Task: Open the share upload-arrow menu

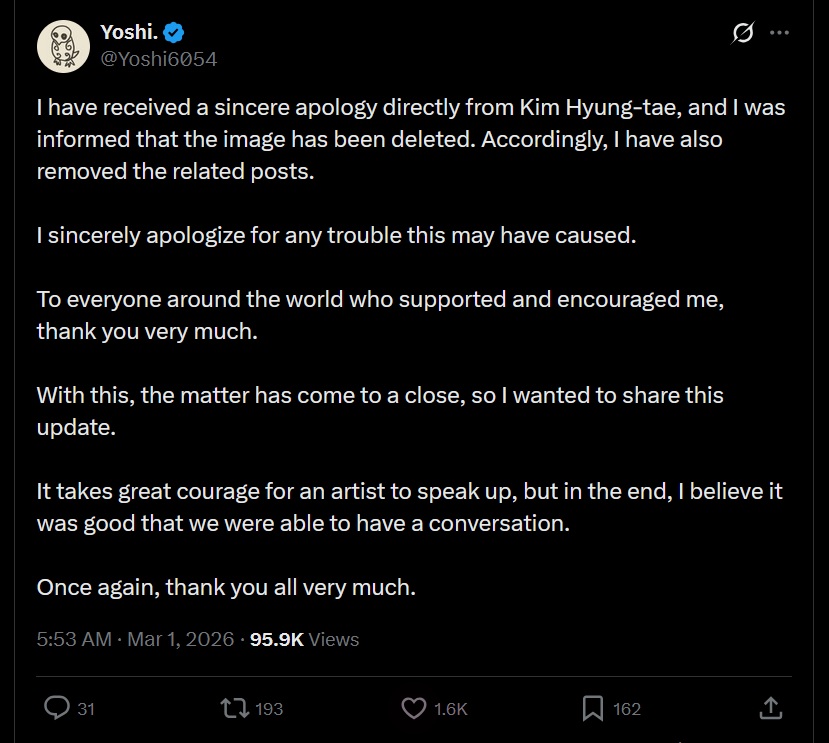Action: (771, 708)
